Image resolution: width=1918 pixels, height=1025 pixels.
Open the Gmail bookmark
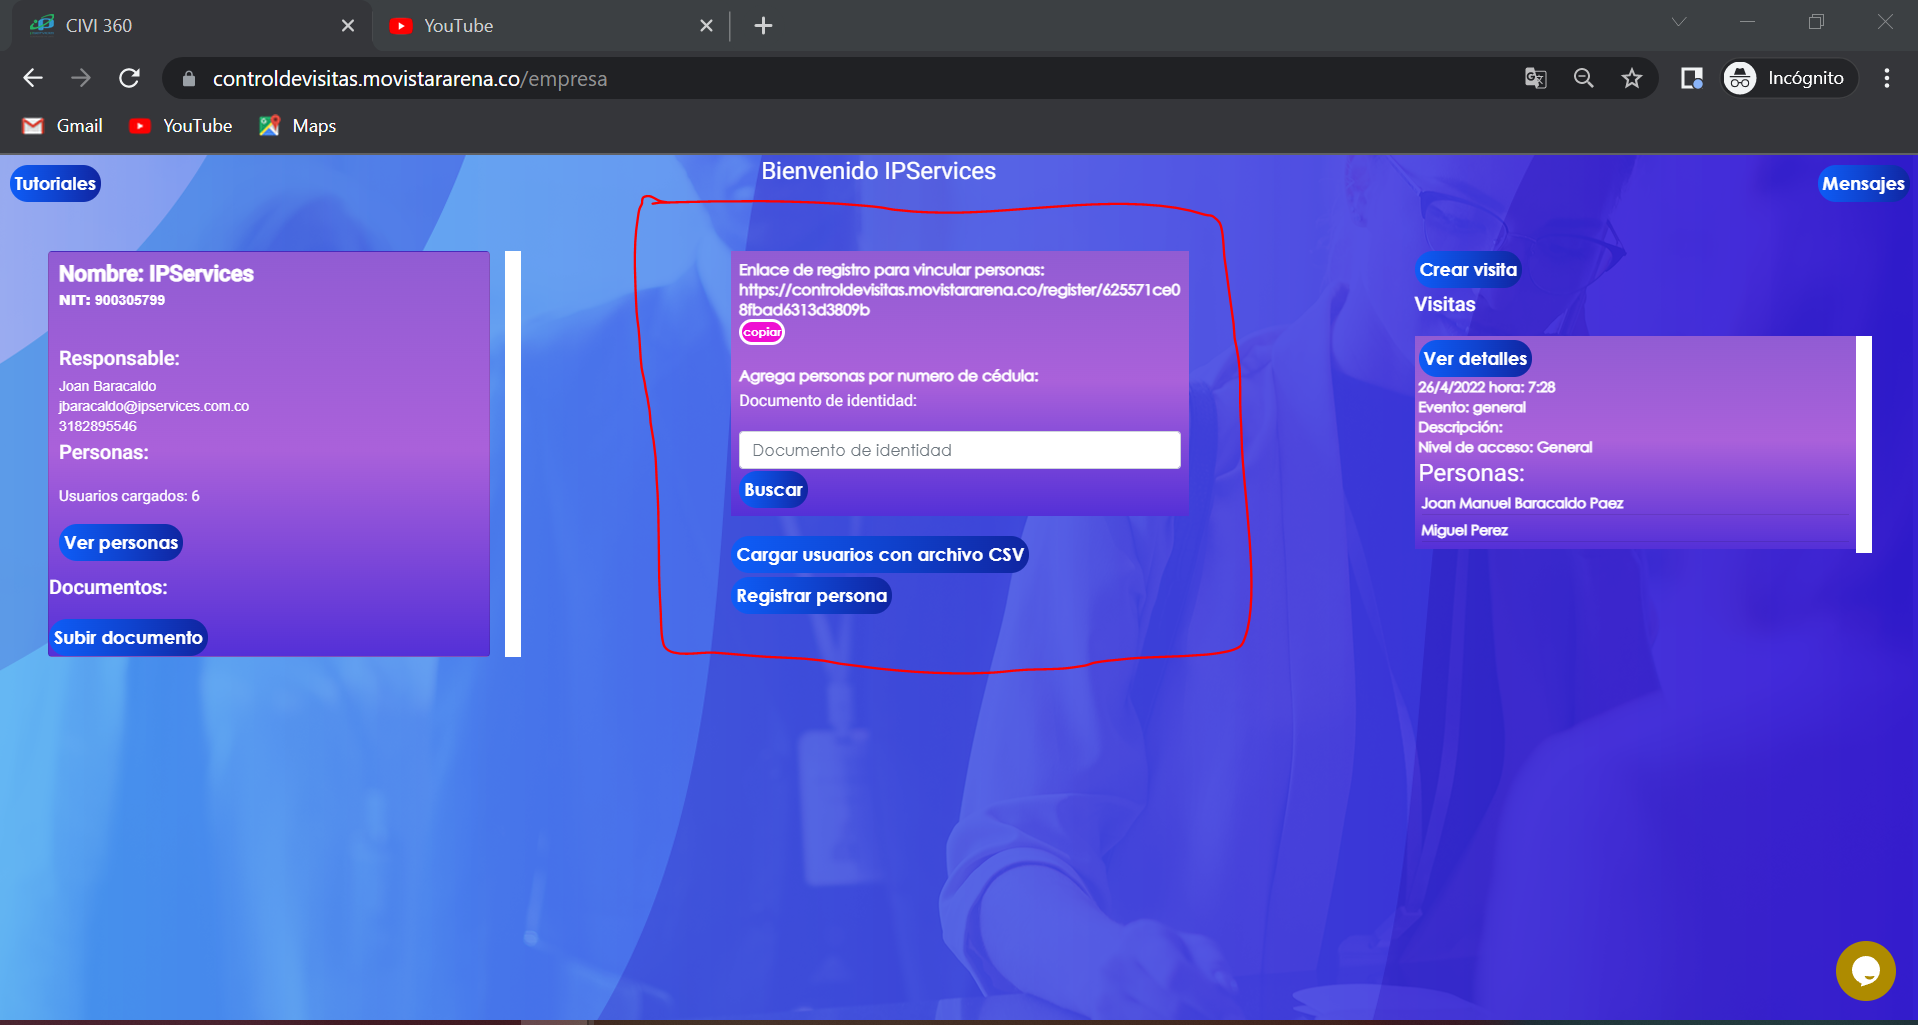(x=63, y=126)
